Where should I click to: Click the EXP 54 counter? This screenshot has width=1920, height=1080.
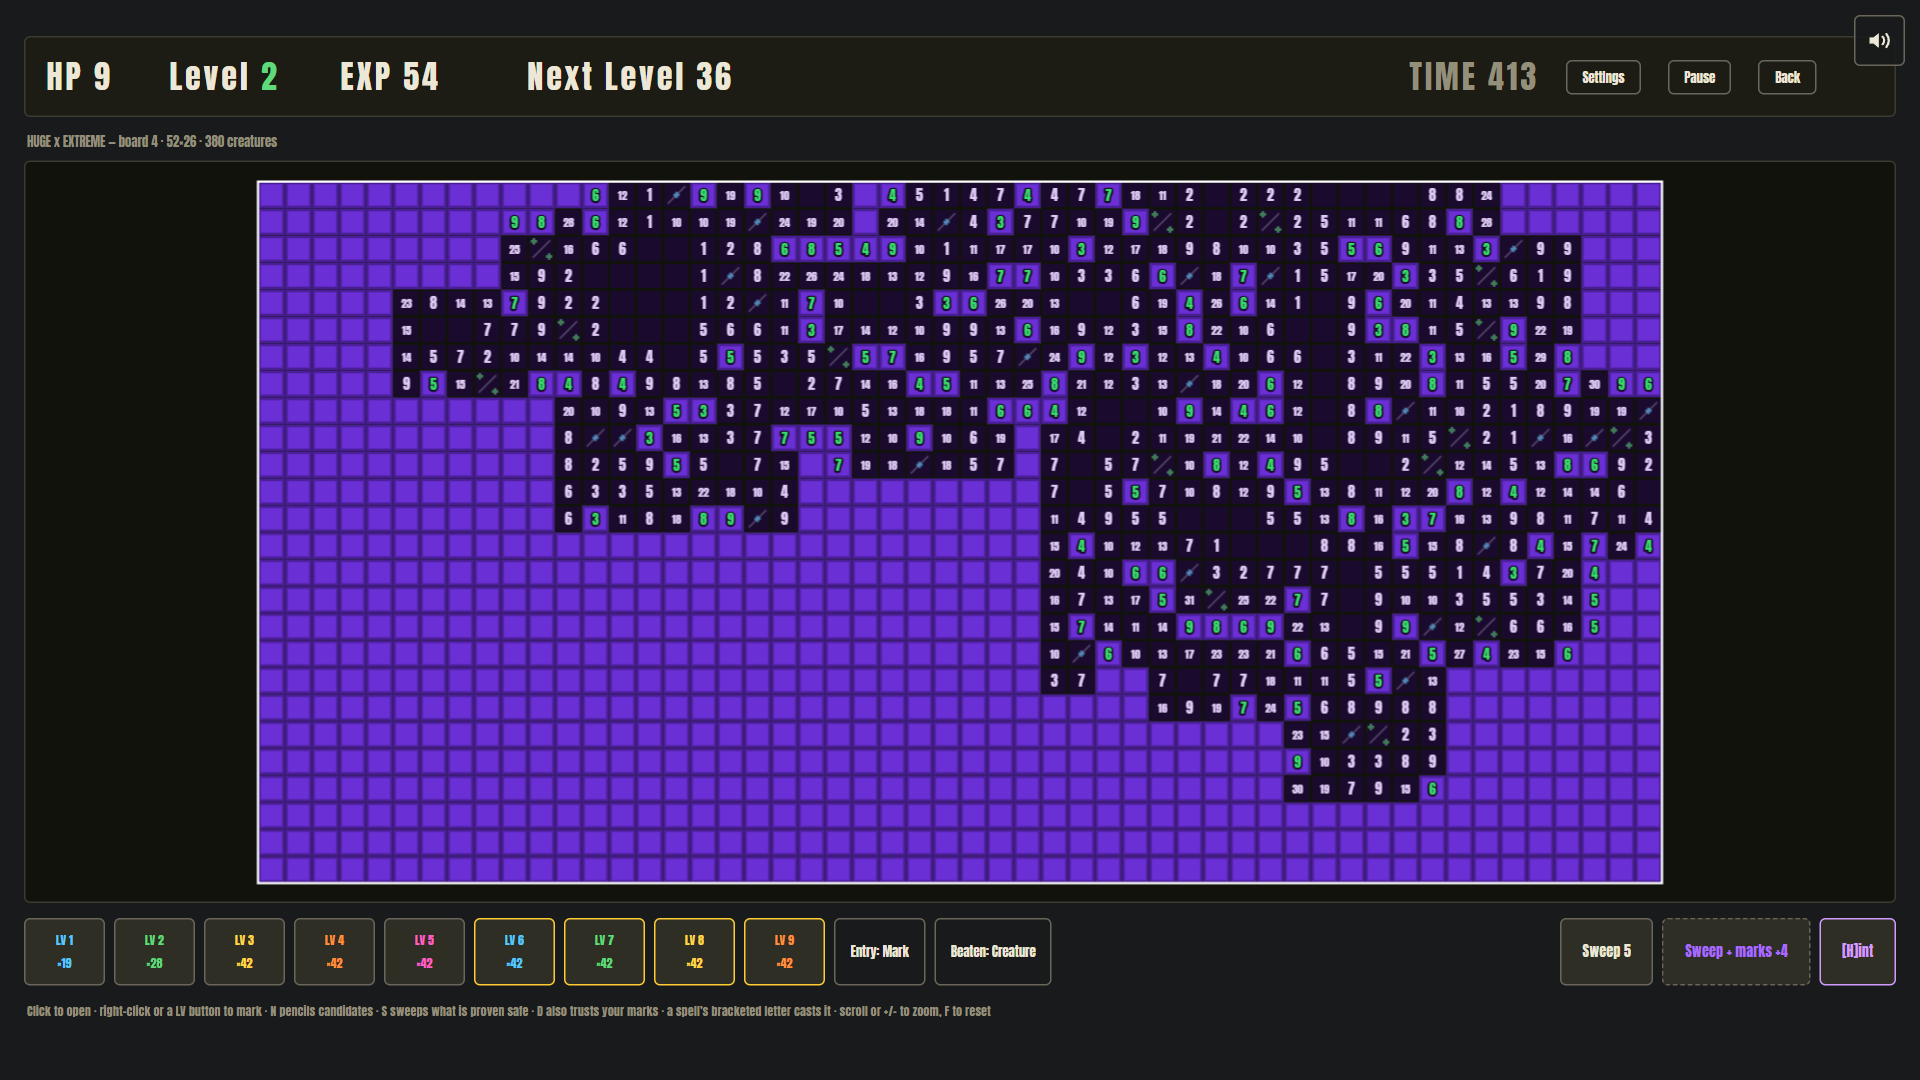pos(389,77)
